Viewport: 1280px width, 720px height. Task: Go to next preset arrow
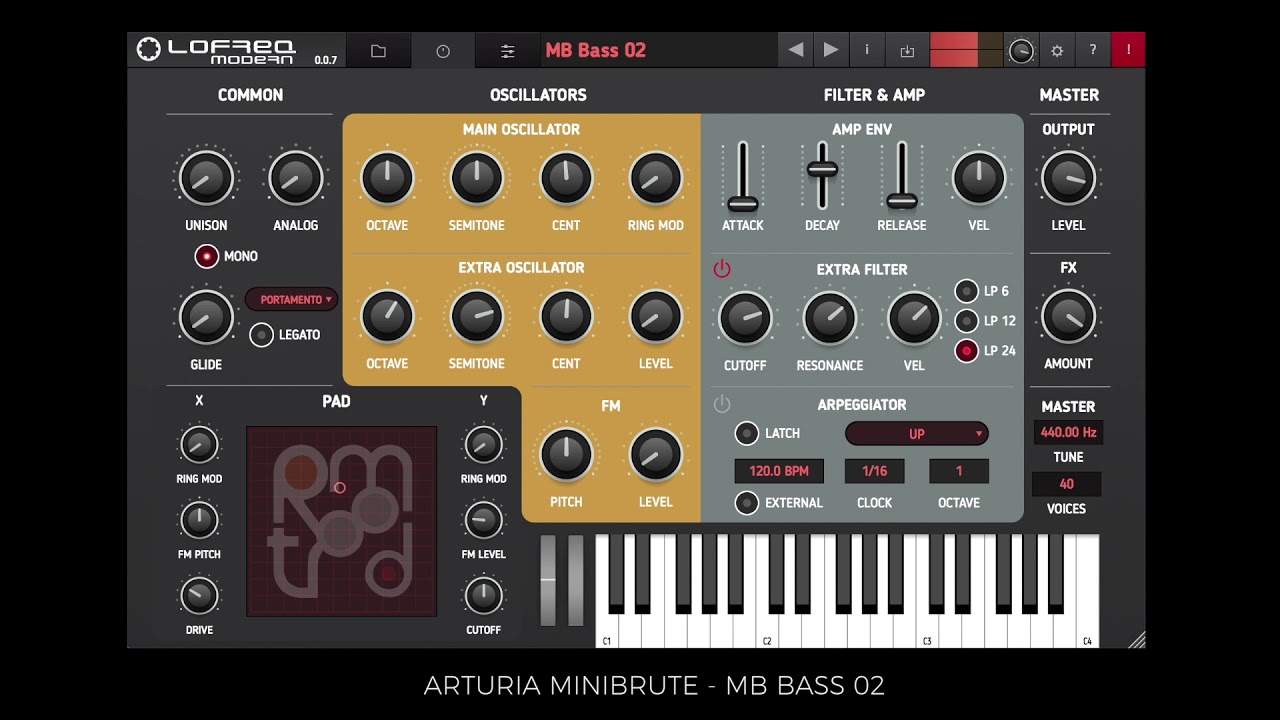click(x=831, y=50)
